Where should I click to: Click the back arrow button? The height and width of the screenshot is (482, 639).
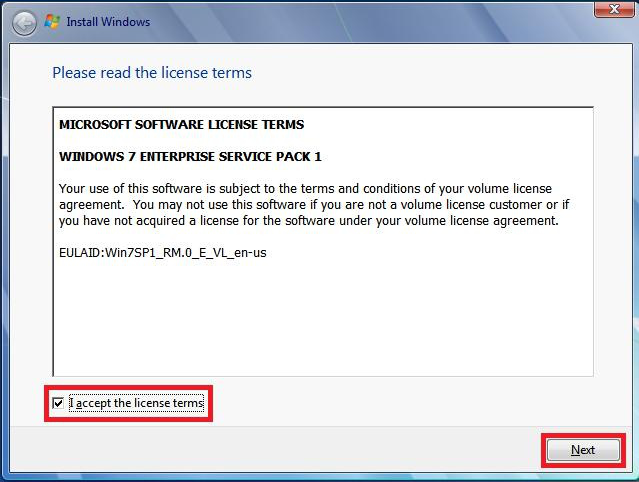(x=24, y=23)
